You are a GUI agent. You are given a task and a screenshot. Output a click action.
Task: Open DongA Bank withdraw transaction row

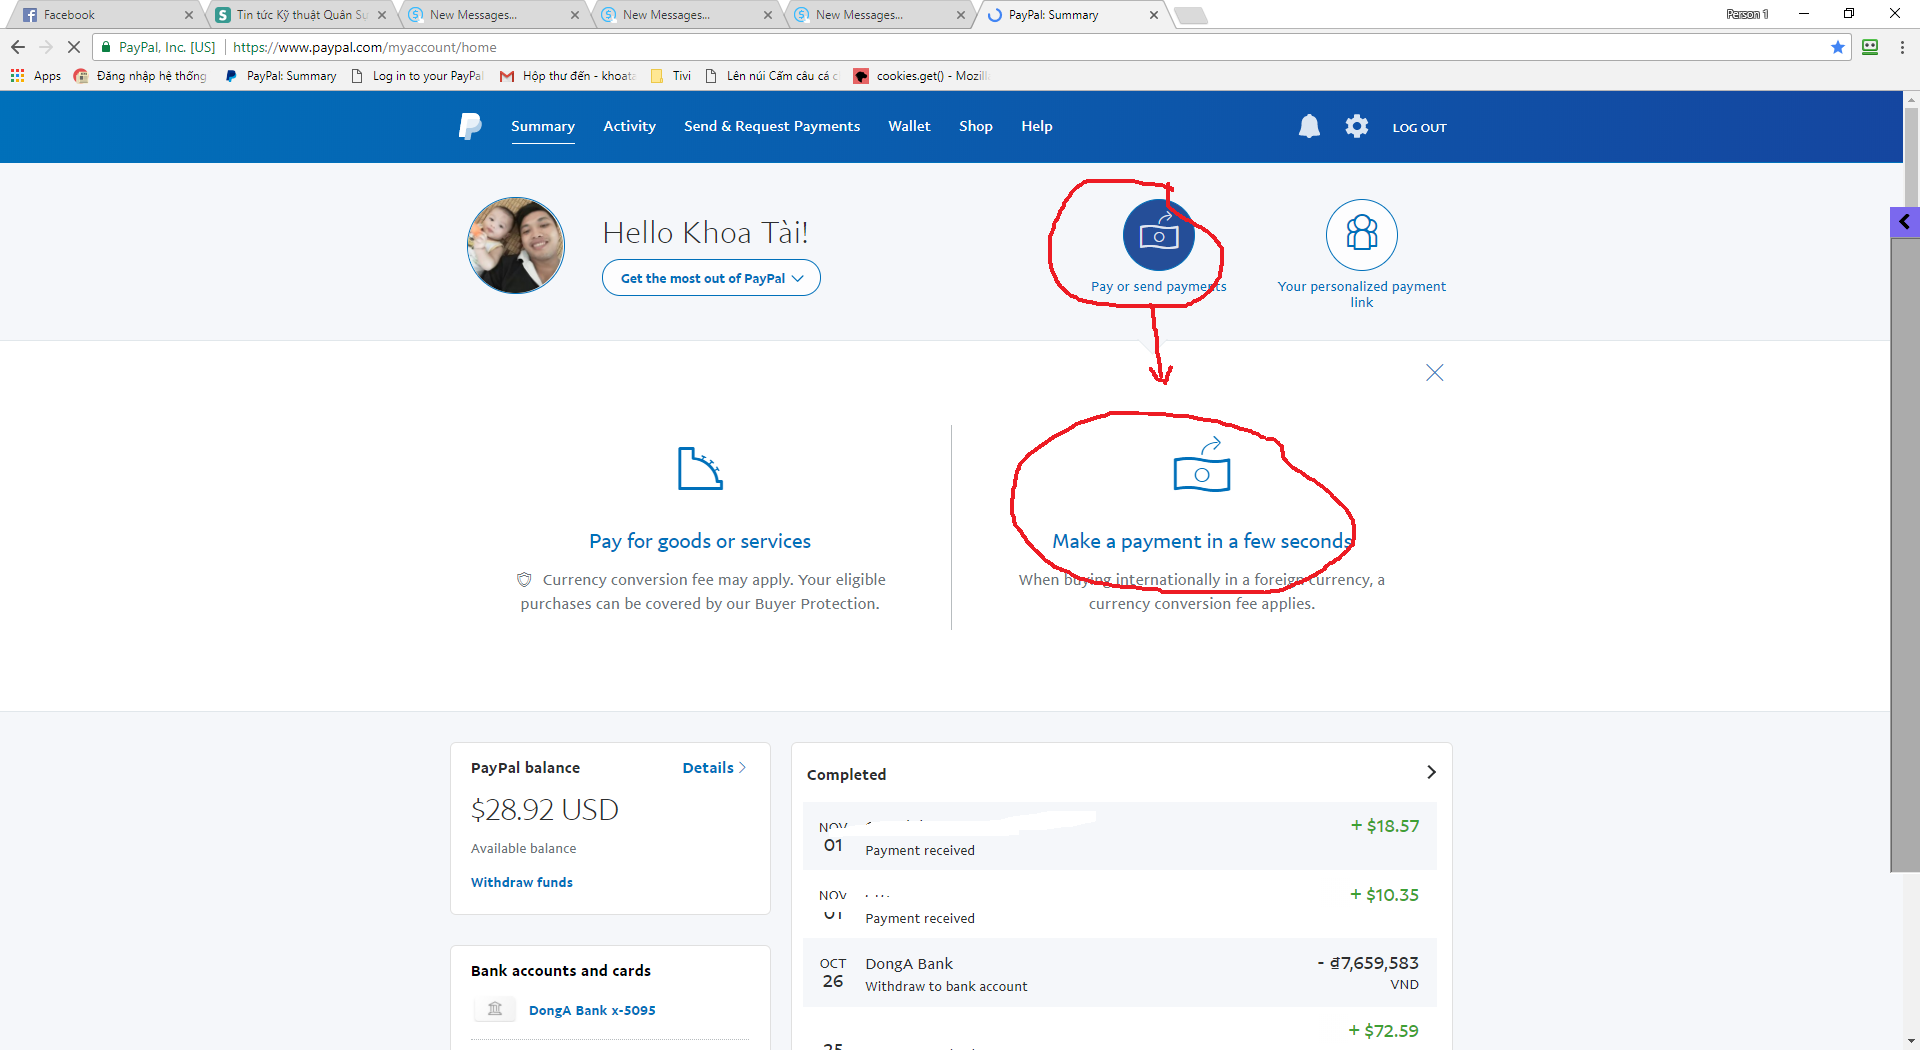tap(1119, 973)
